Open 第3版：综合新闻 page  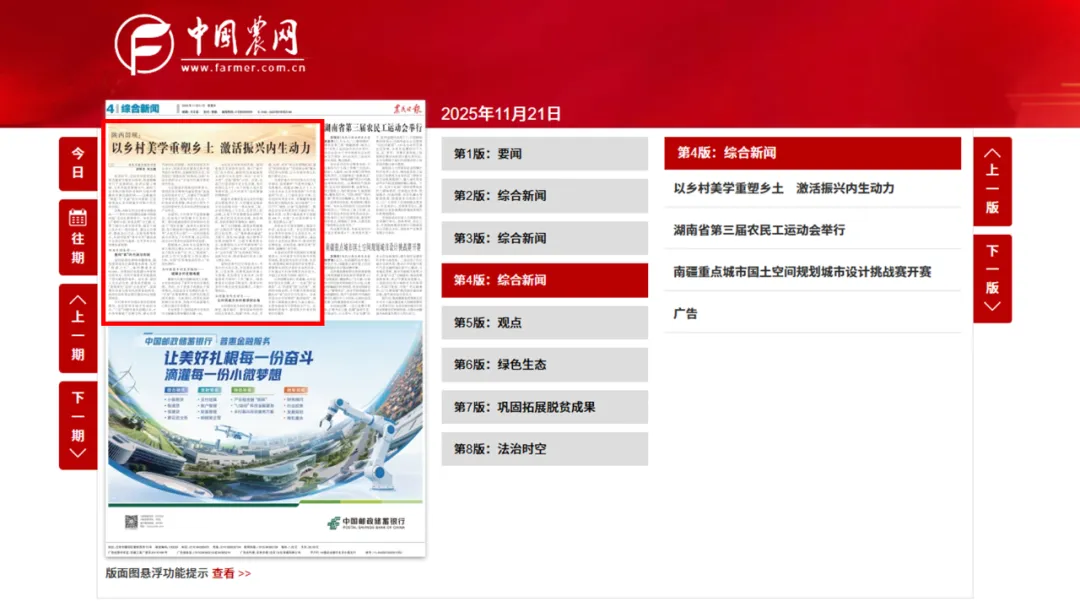click(x=544, y=238)
